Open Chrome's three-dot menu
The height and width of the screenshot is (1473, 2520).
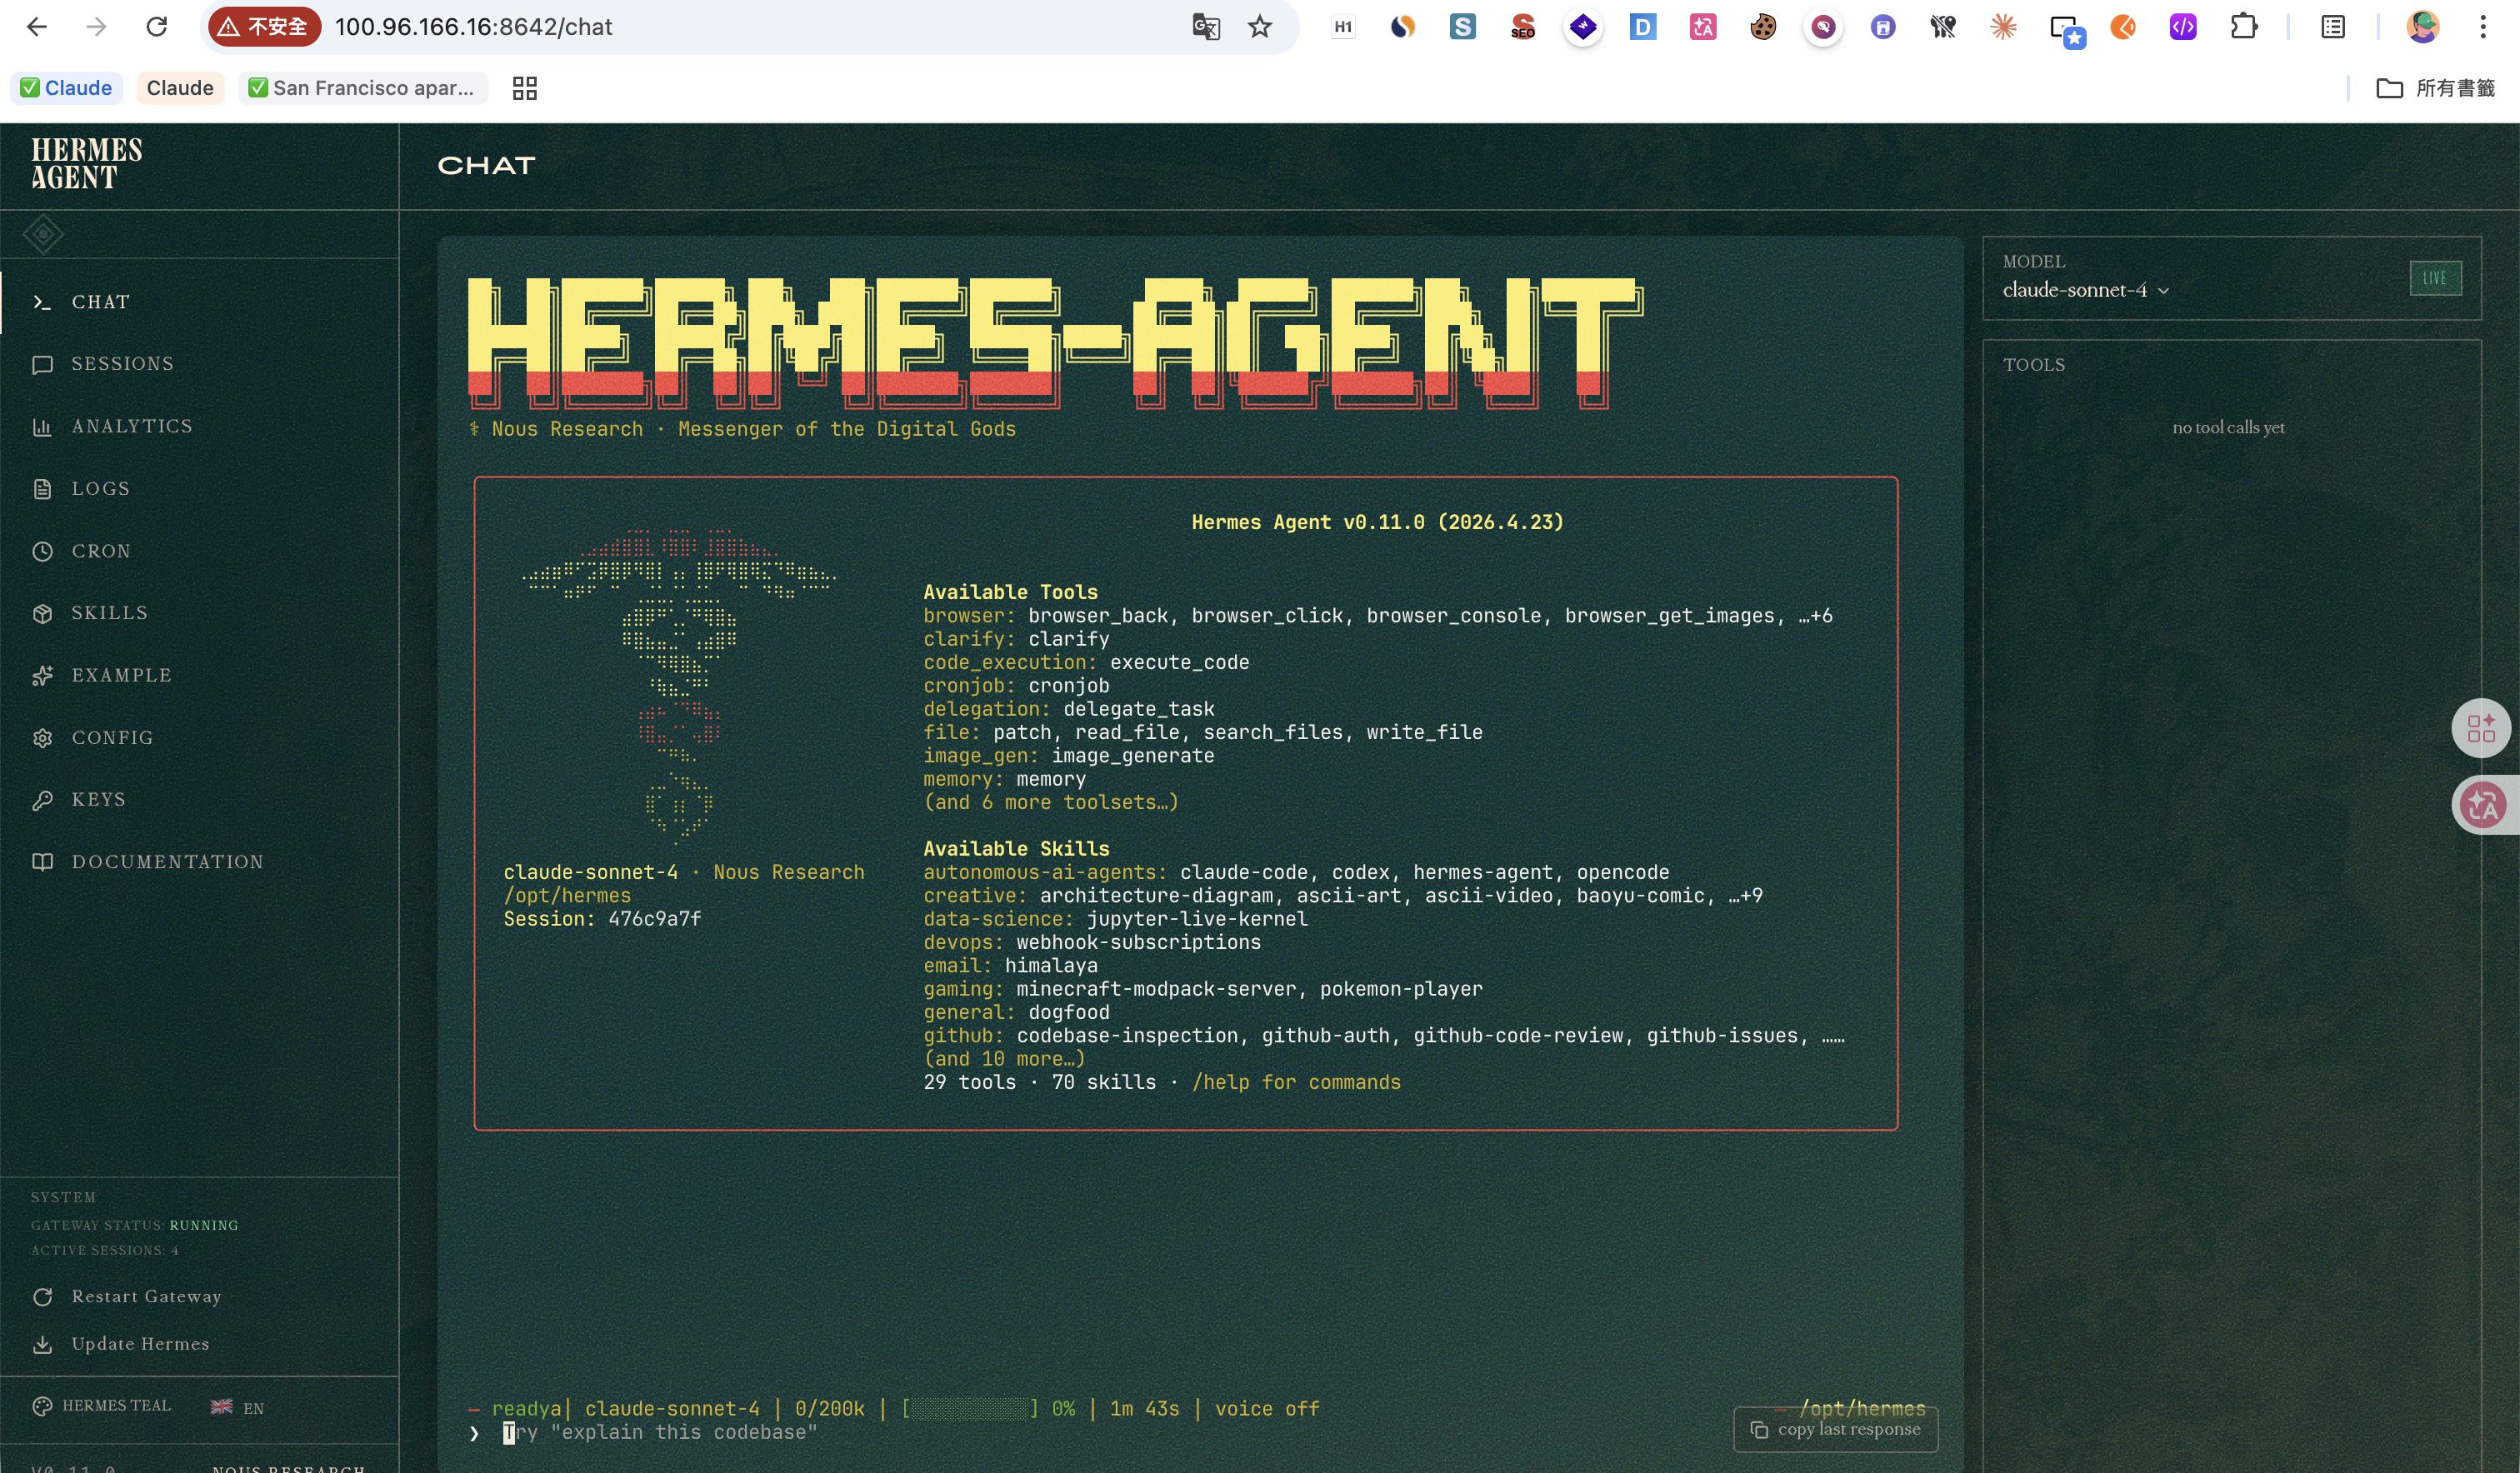[2482, 27]
